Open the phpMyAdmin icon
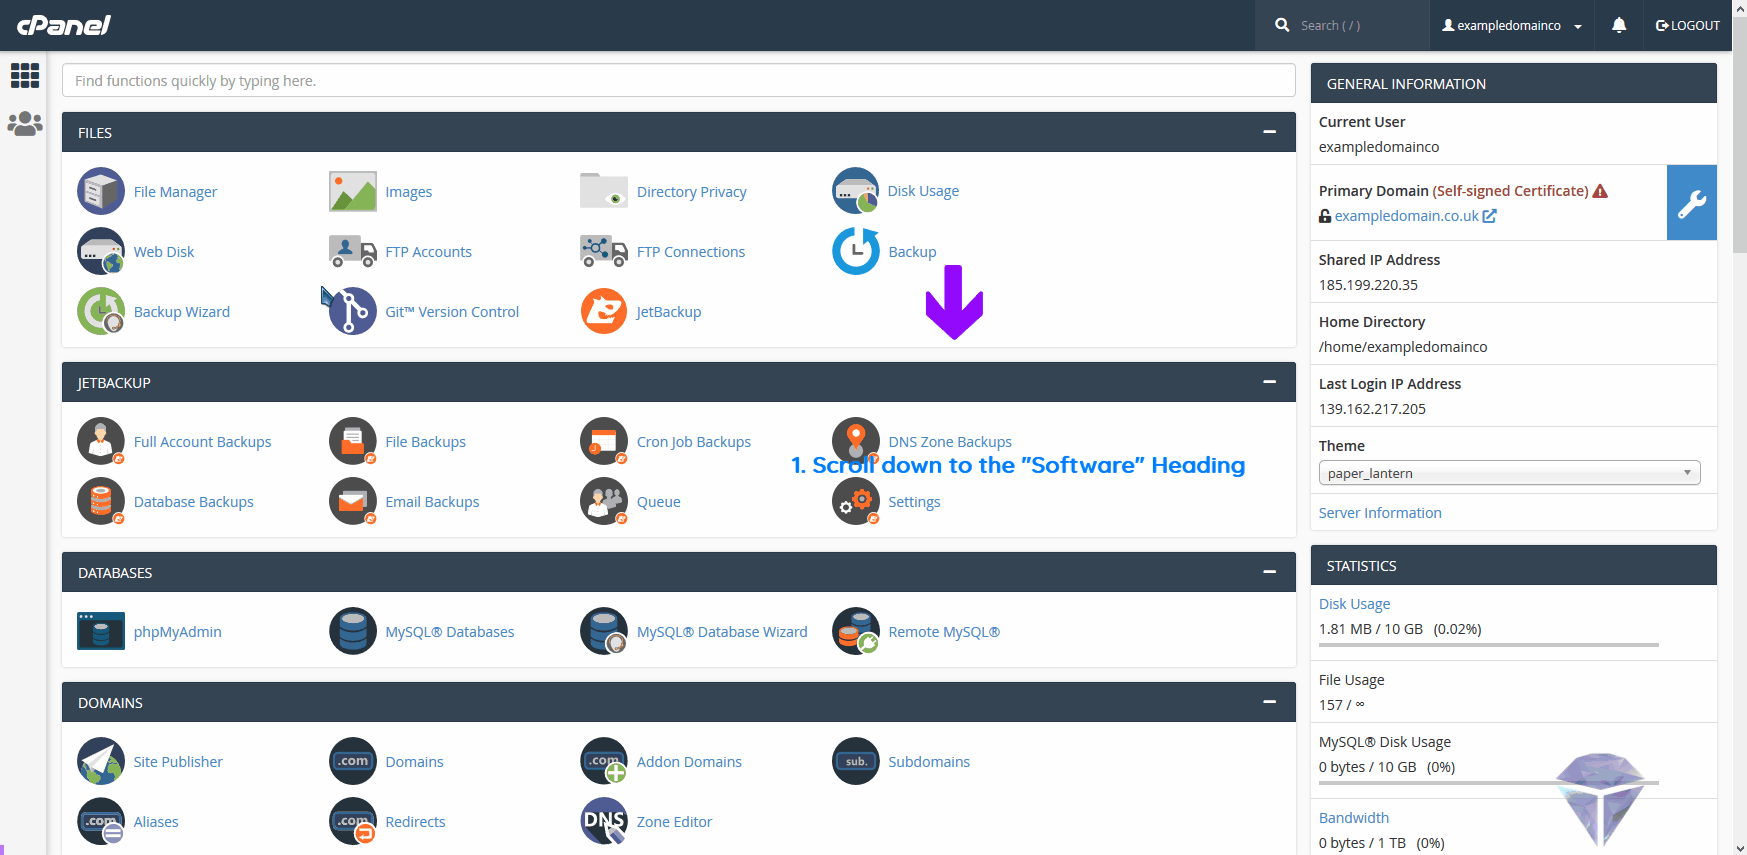This screenshot has height=855, width=1747. pyautogui.click(x=101, y=631)
